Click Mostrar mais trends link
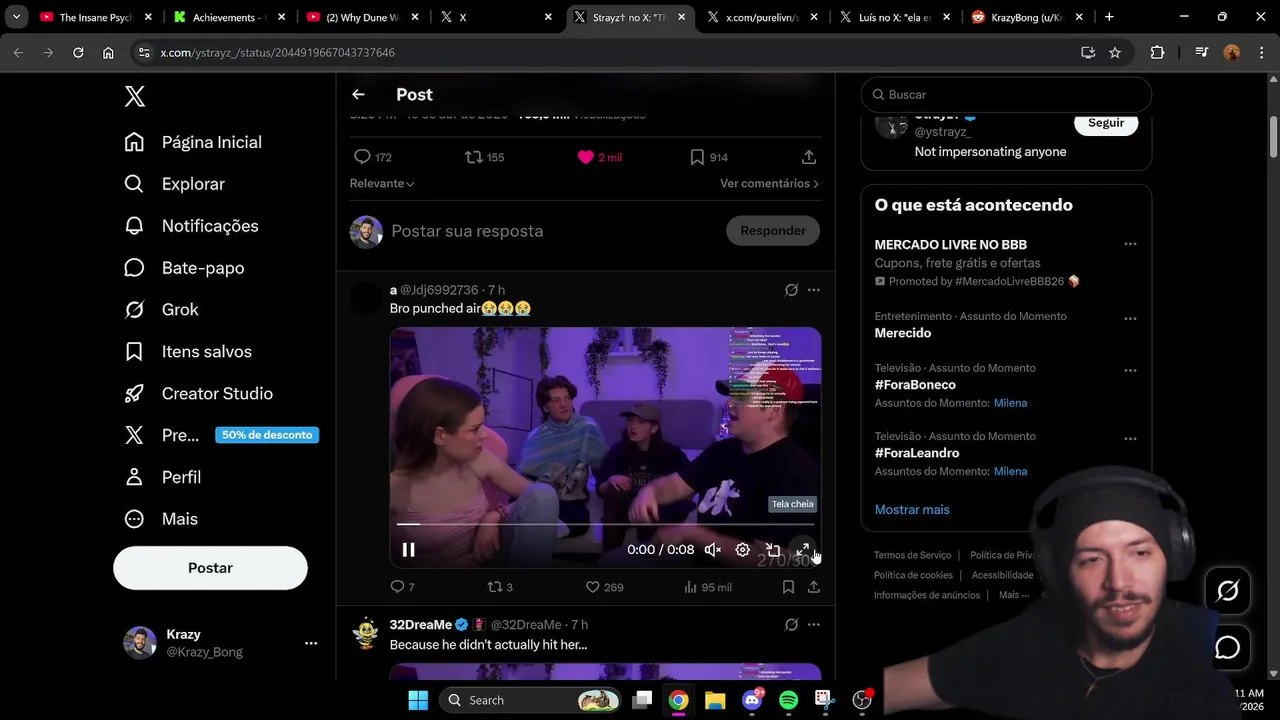 (912, 510)
